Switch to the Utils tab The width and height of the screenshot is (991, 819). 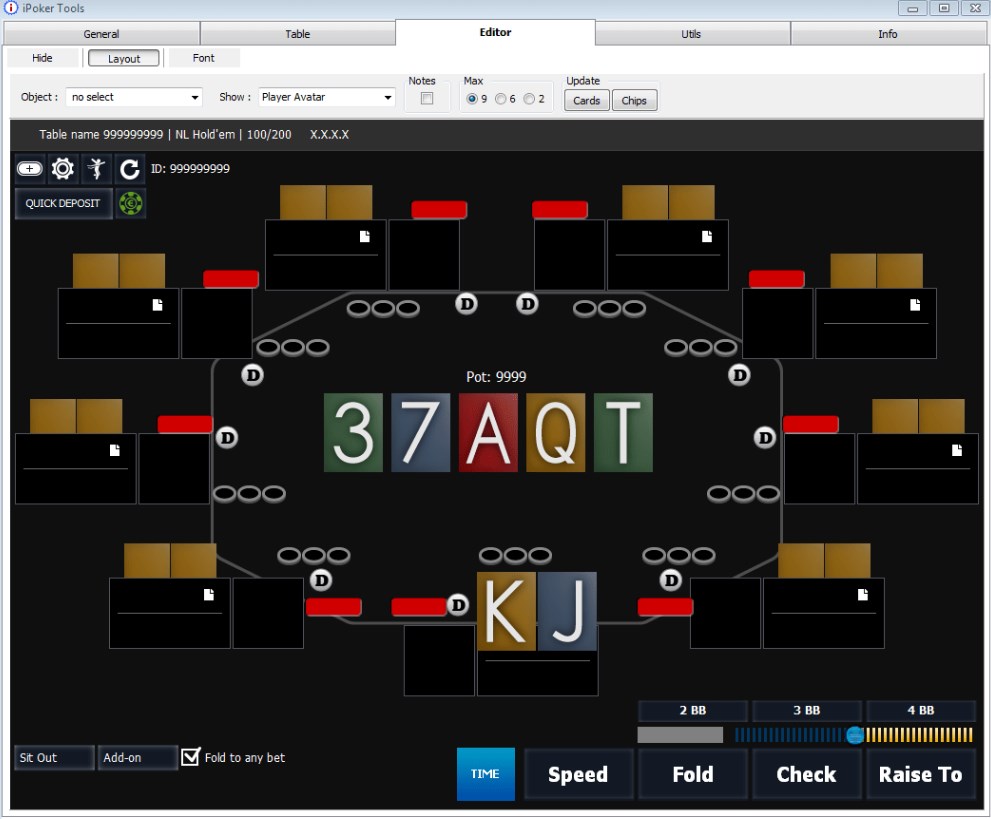coord(691,32)
